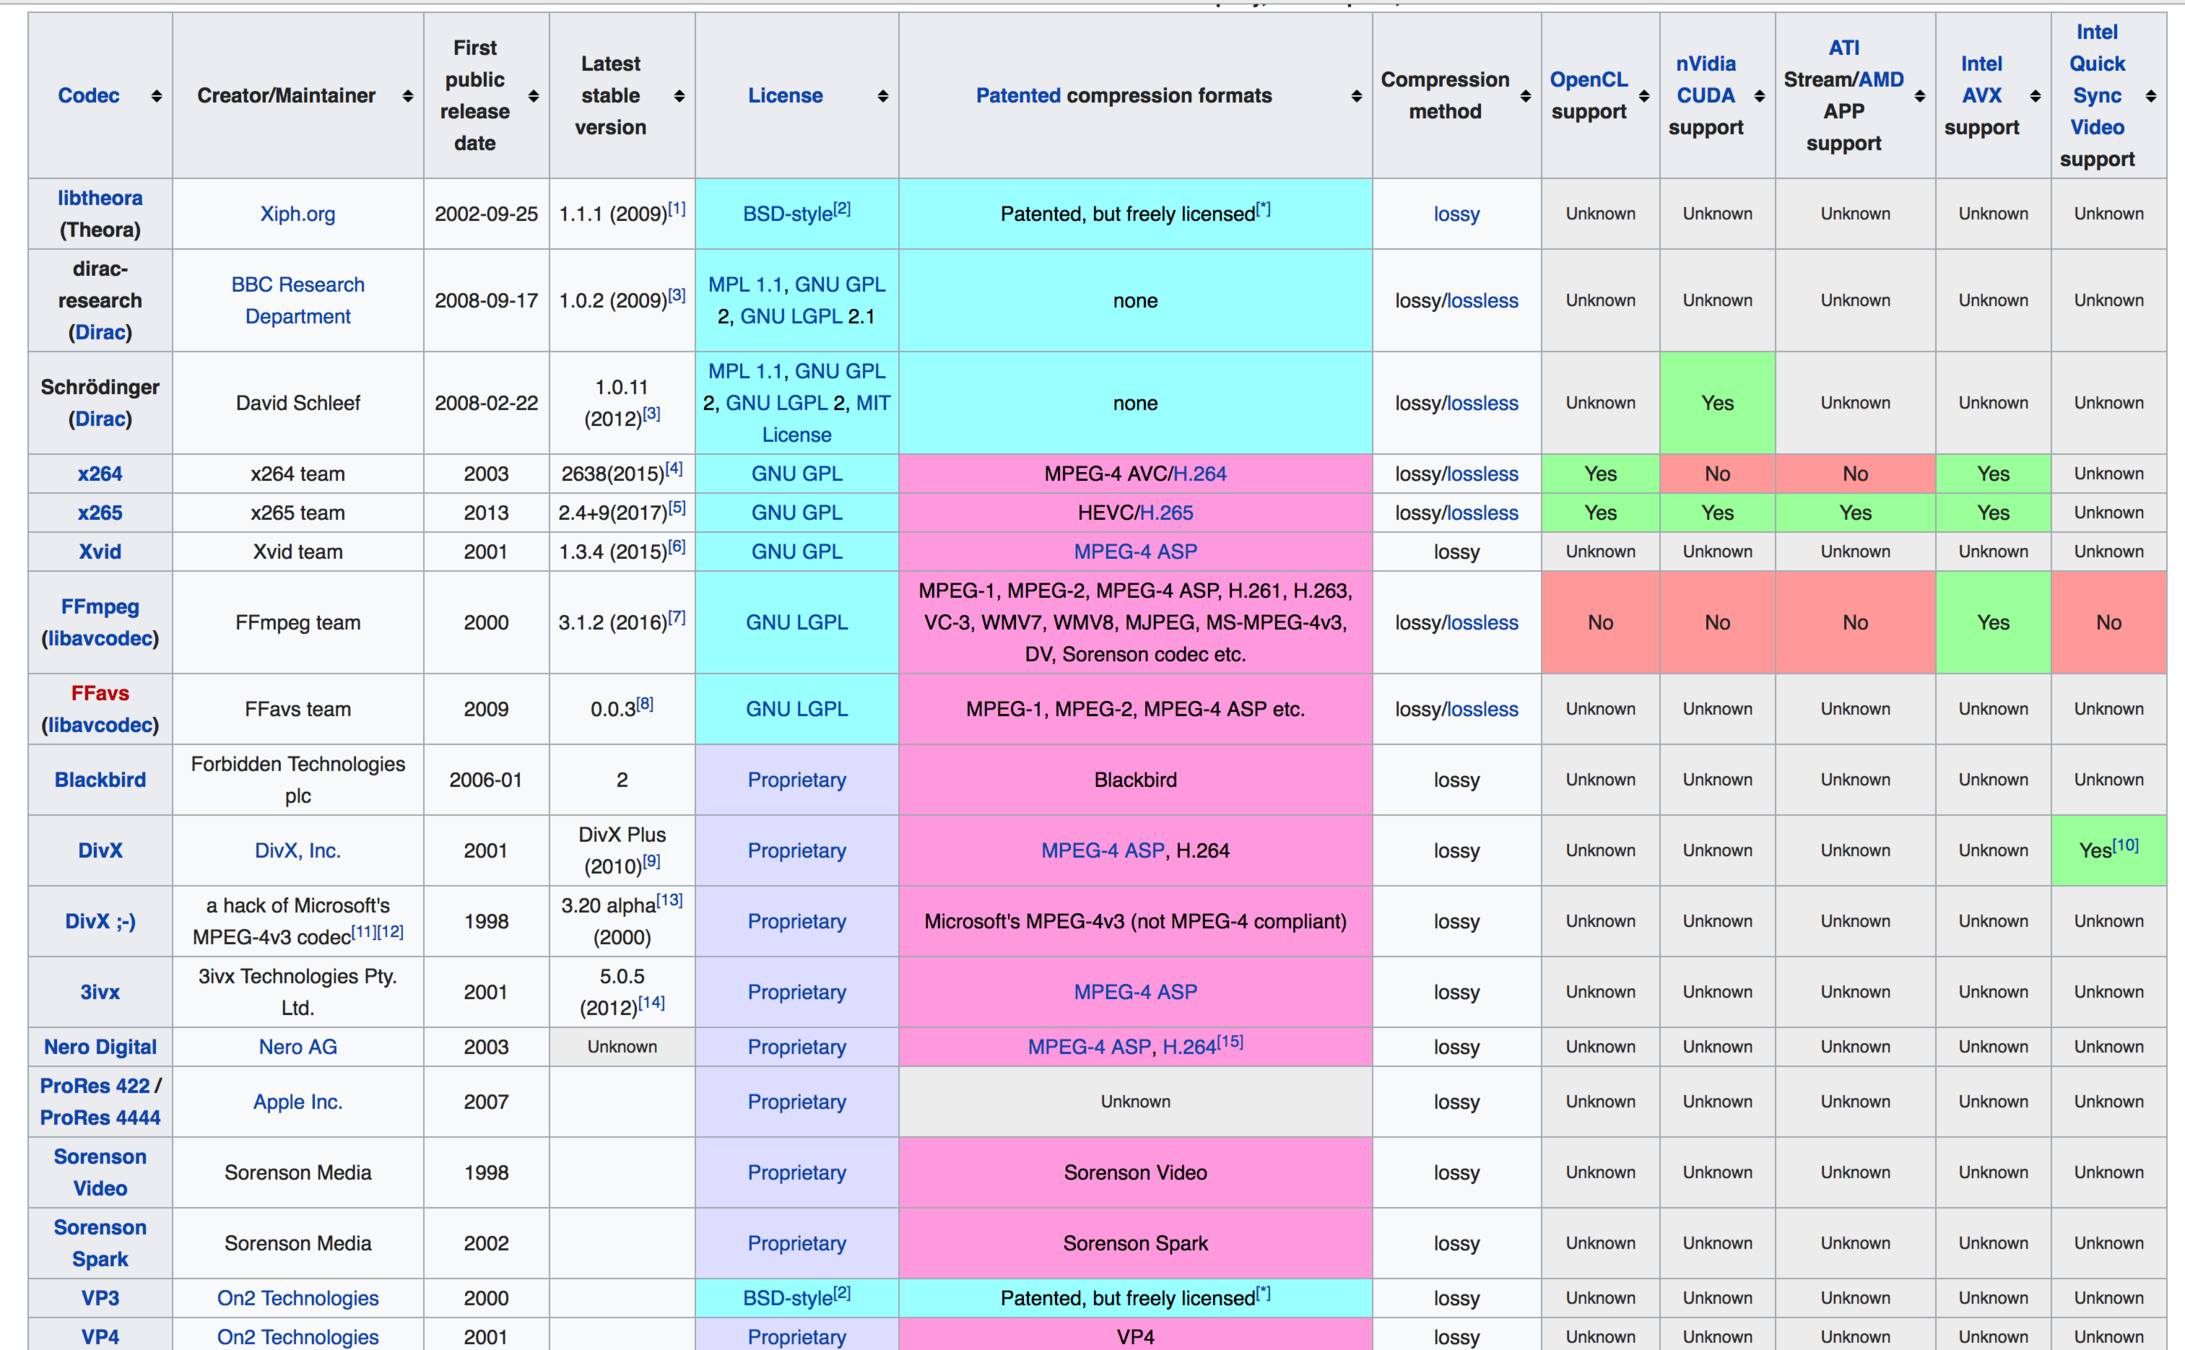The height and width of the screenshot is (1350, 2185).
Task: Sort by First public release date
Action: [533, 96]
